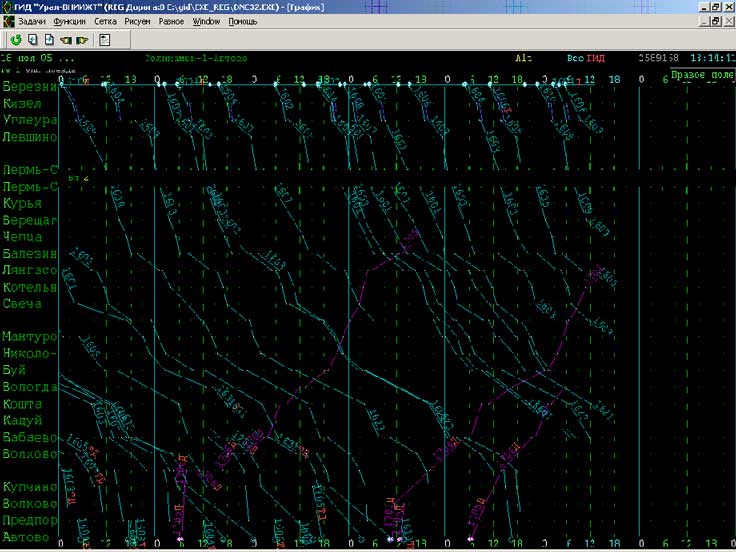The height and width of the screenshot is (552, 736).
Task: Click the Alt label in header
Action: click(x=523, y=58)
